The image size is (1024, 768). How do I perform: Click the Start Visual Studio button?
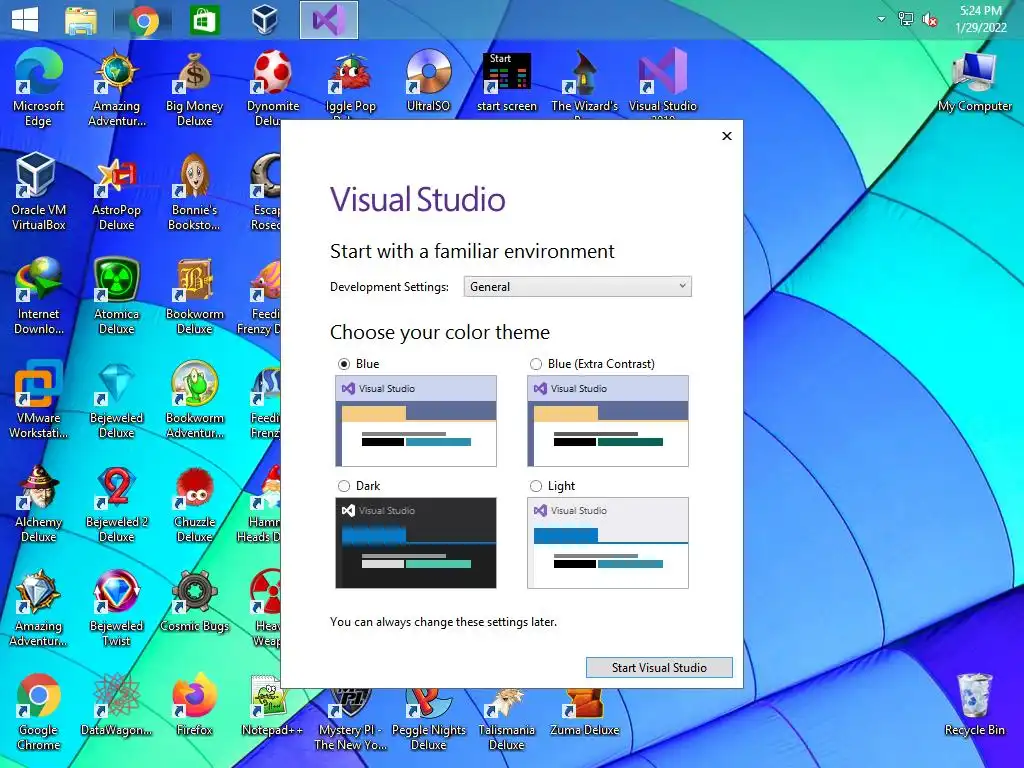[659, 667]
